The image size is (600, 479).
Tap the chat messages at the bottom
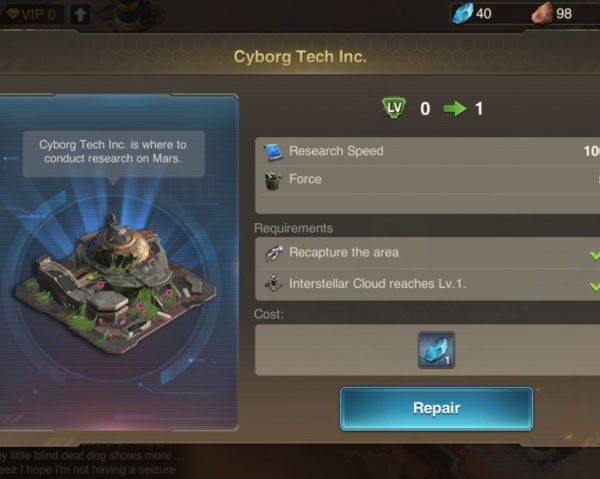[x=88, y=462]
